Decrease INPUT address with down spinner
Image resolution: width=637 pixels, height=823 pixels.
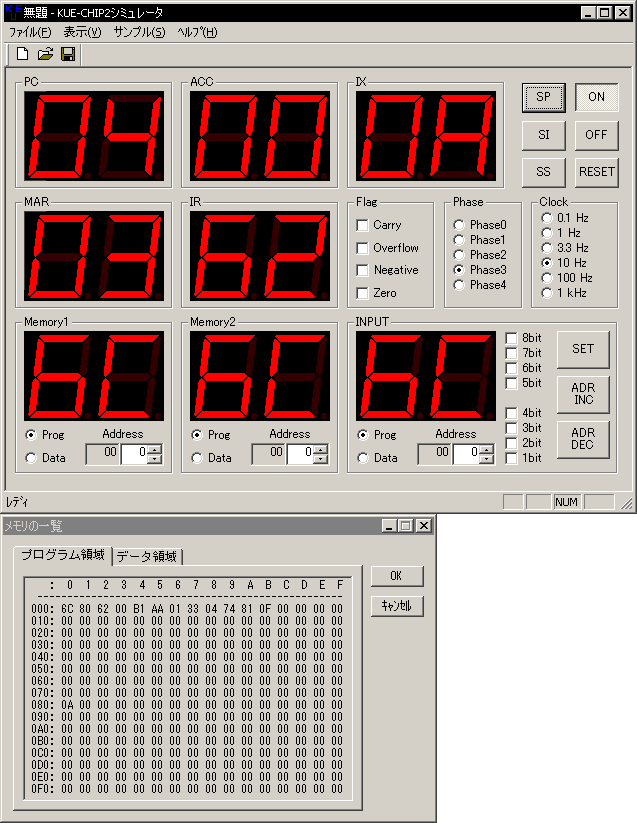[486, 459]
